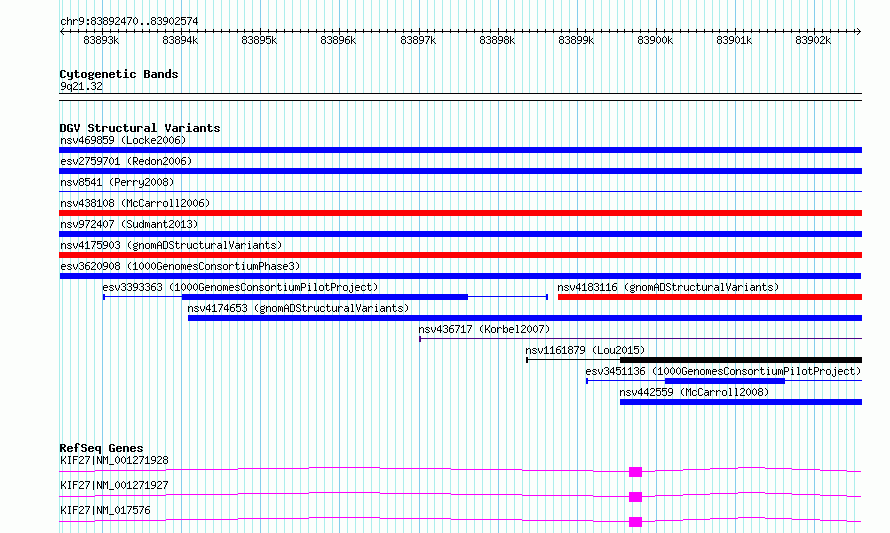Viewport: 890px width, 533px height.
Task: Open the nsv442559 (McCarroll2008) label
Action: click(694, 392)
